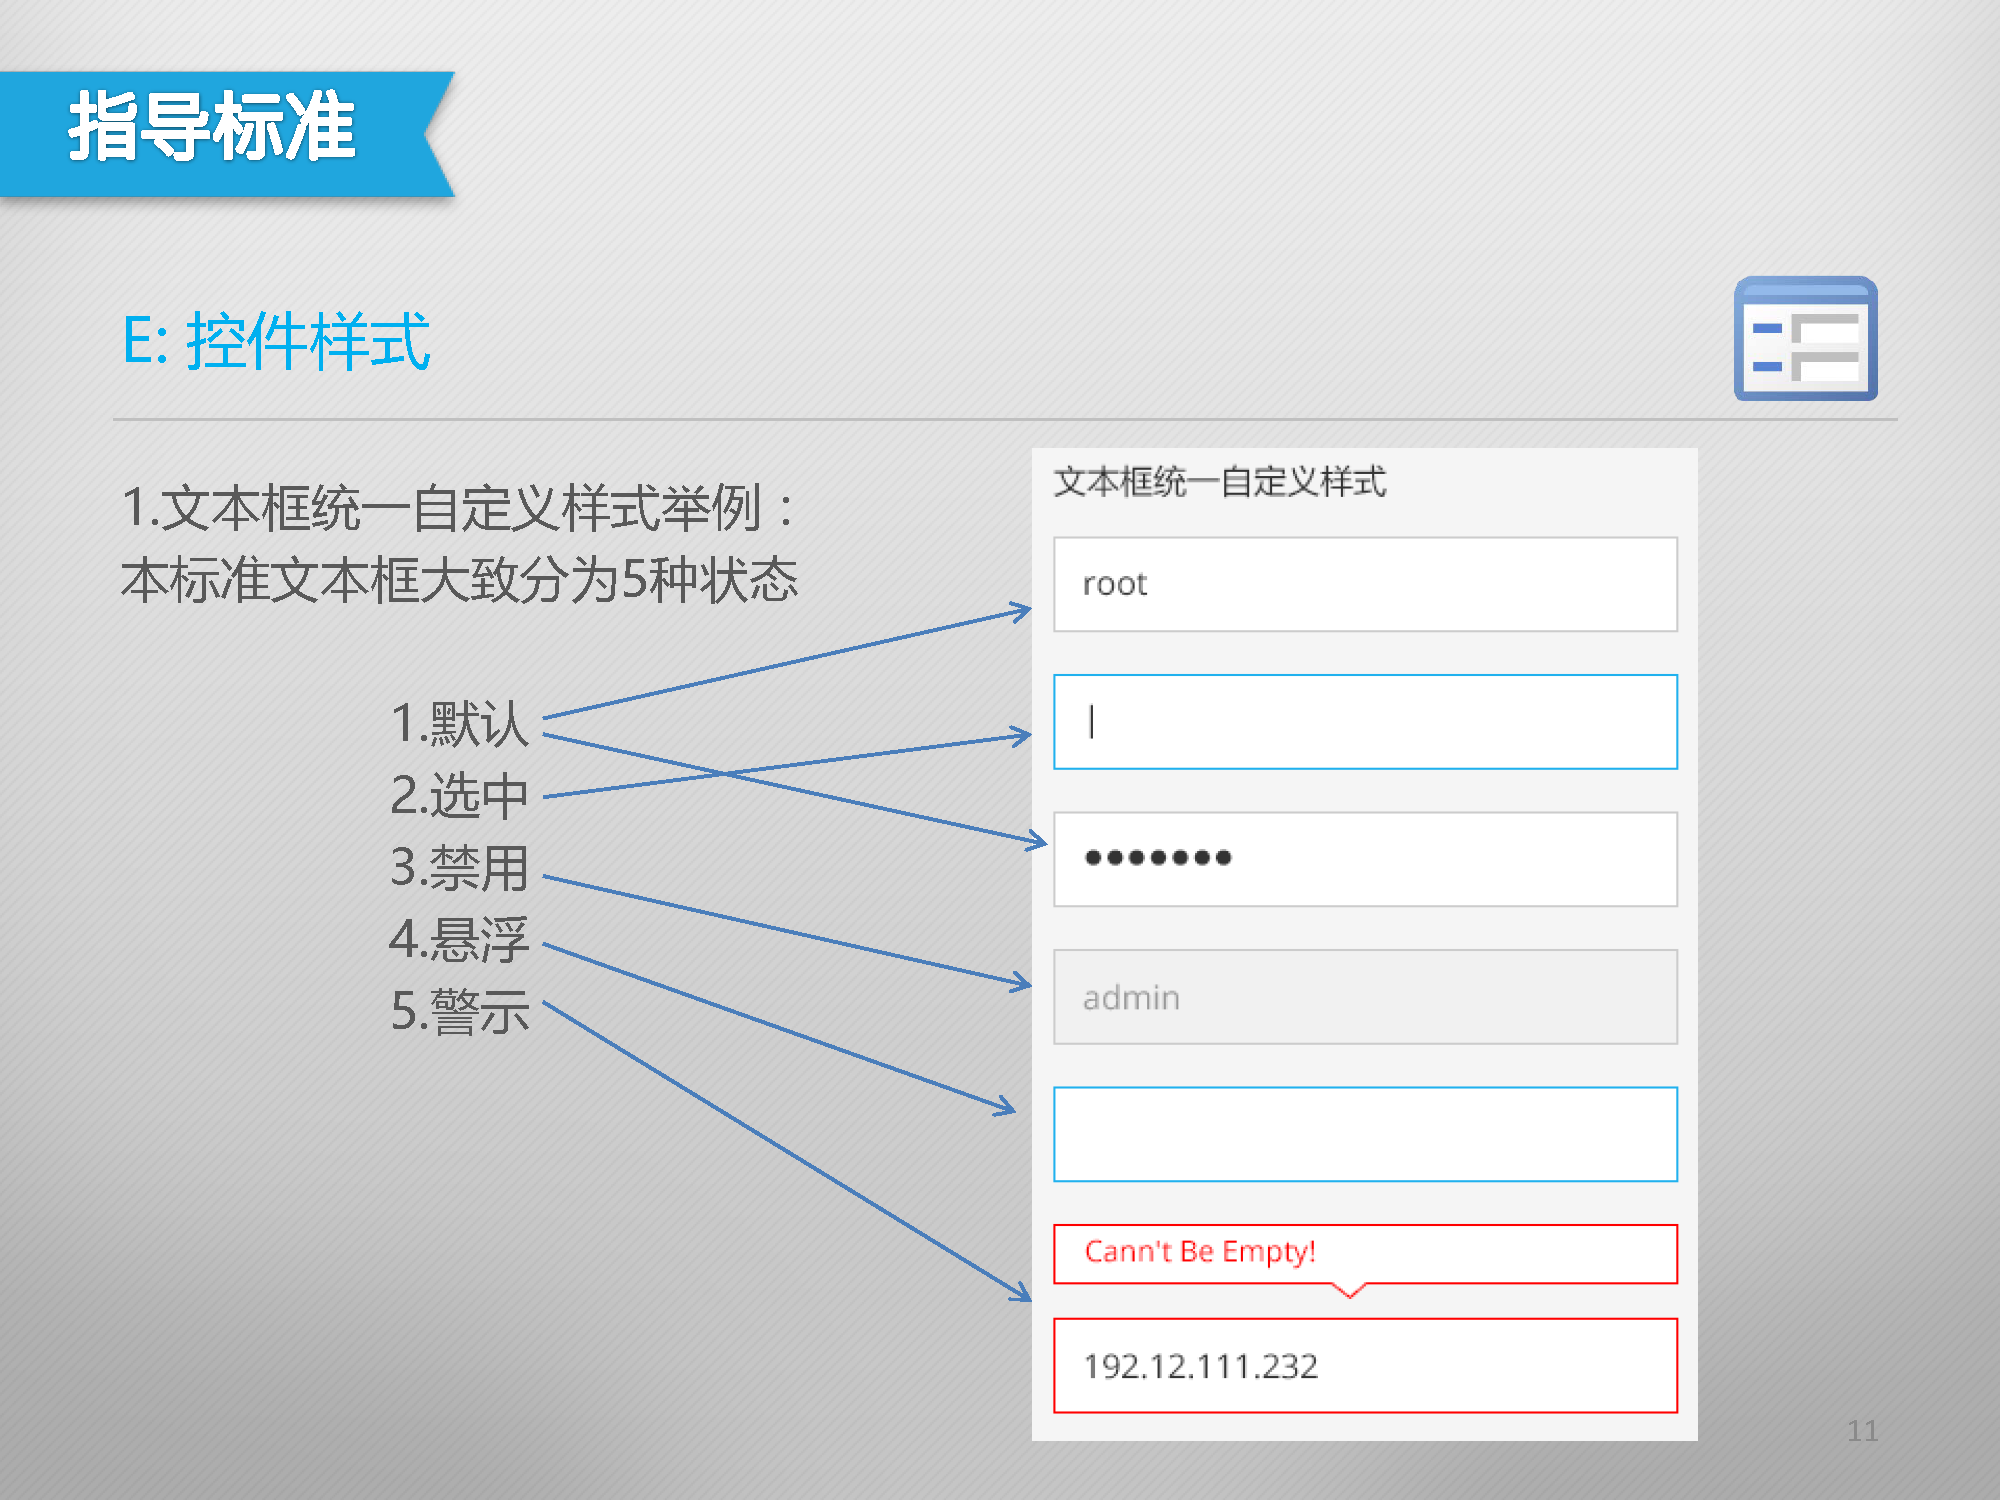Click the page number 11
This screenshot has width=2000, height=1500.
click(1862, 1431)
